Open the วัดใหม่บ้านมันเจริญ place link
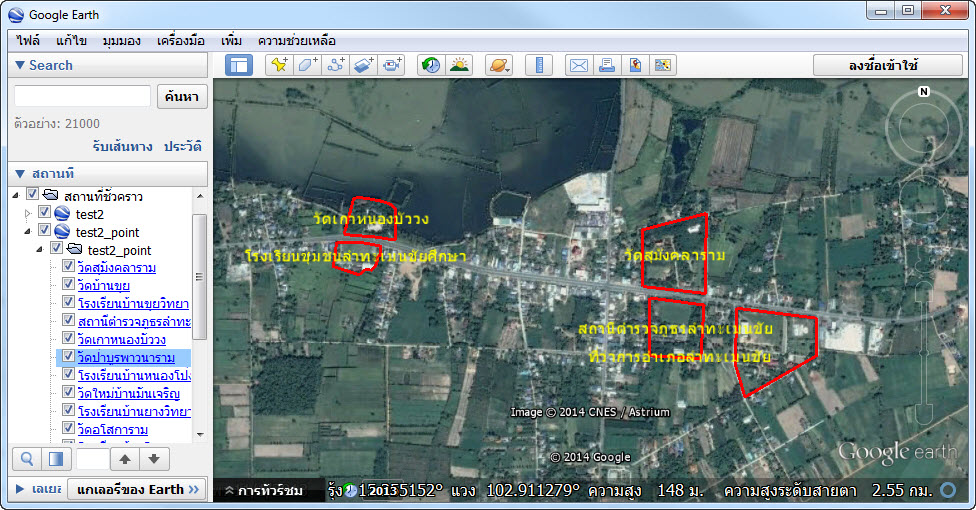Viewport: 976px width, 510px height. pos(129,394)
